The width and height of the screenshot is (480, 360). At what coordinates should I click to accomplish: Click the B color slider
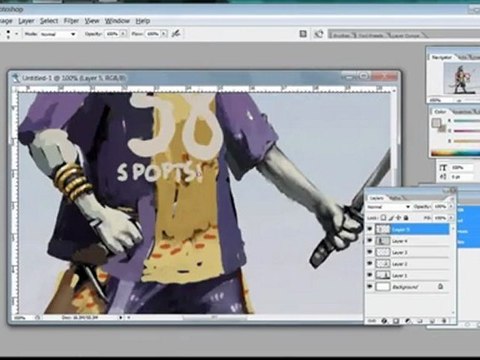click(x=467, y=141)
